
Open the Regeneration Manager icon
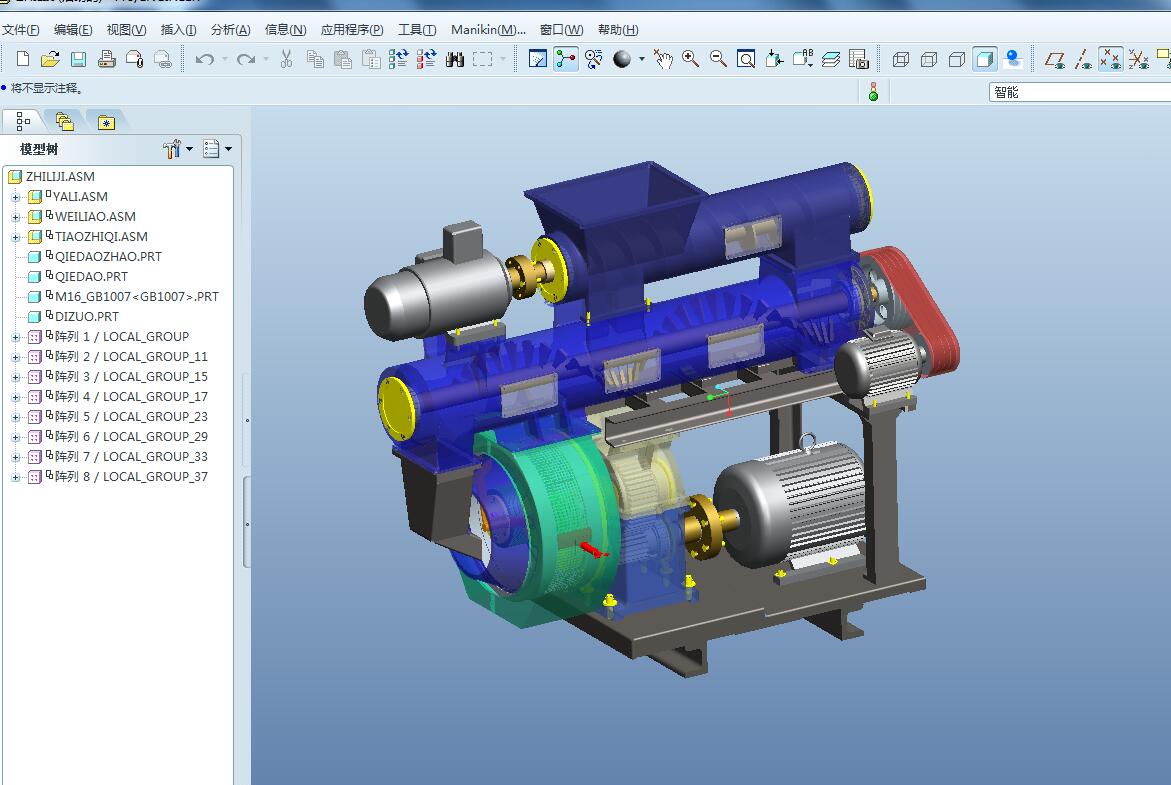(426, 59)
